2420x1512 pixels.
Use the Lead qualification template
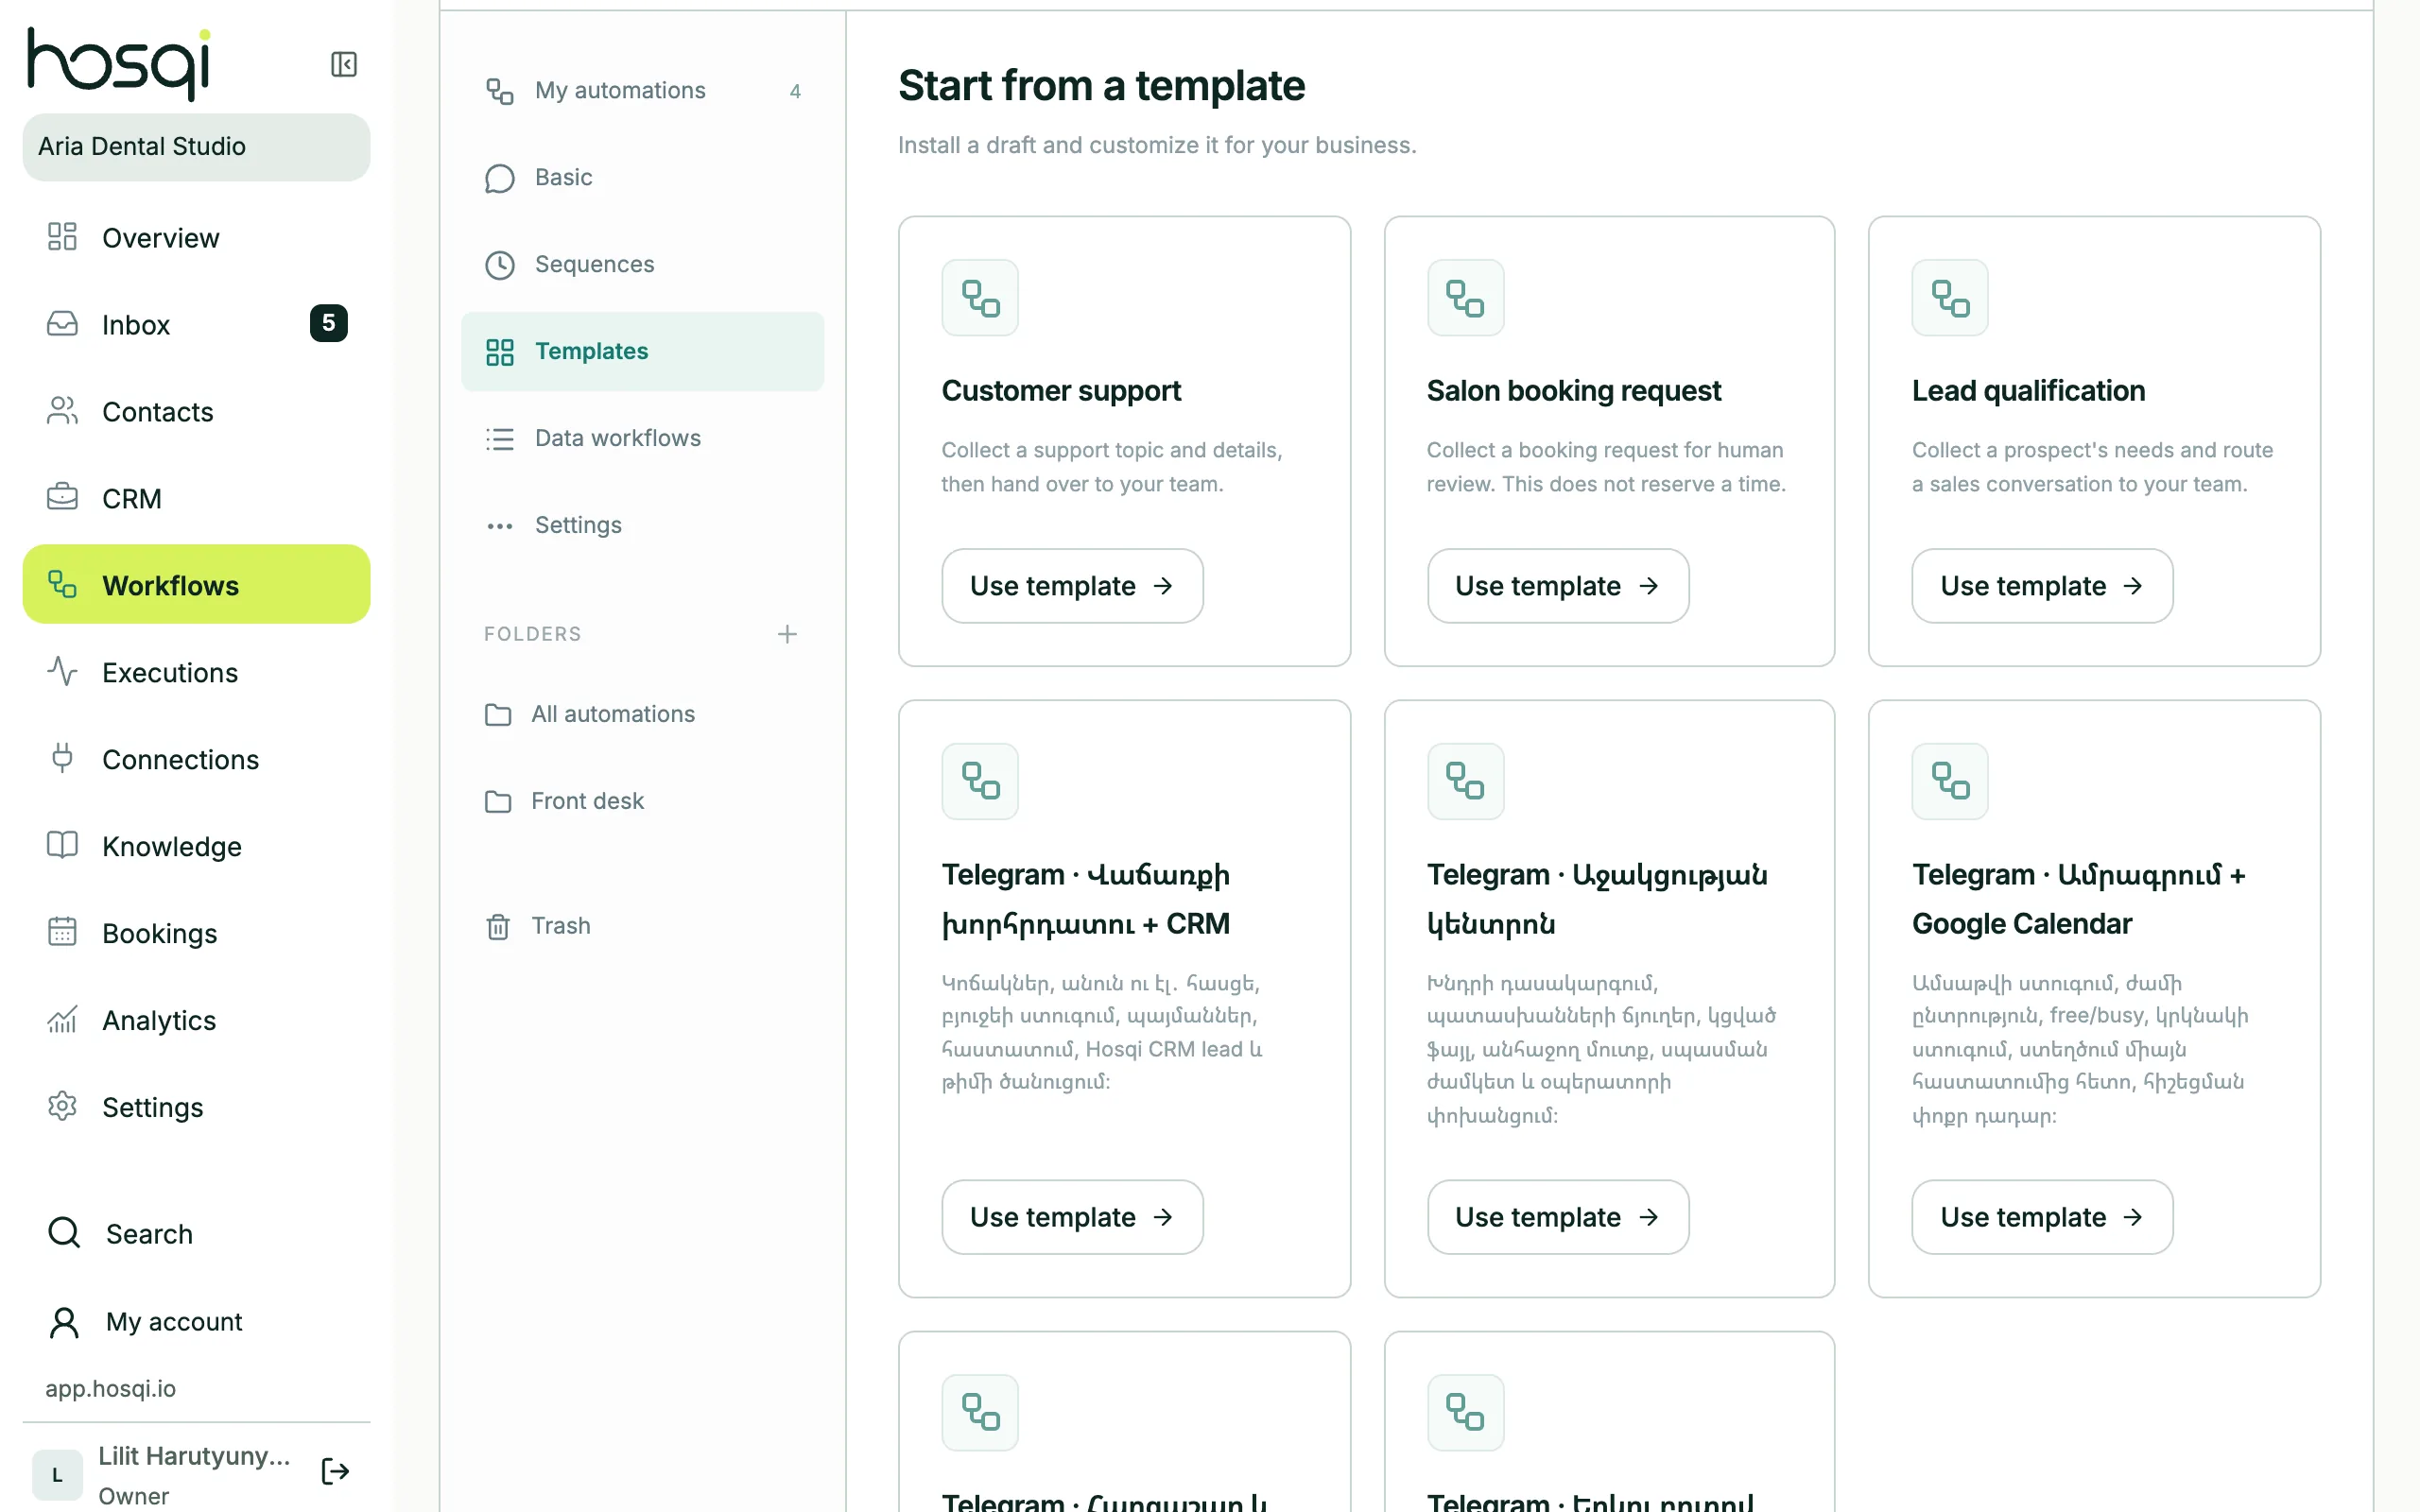tap(2042, 586)
